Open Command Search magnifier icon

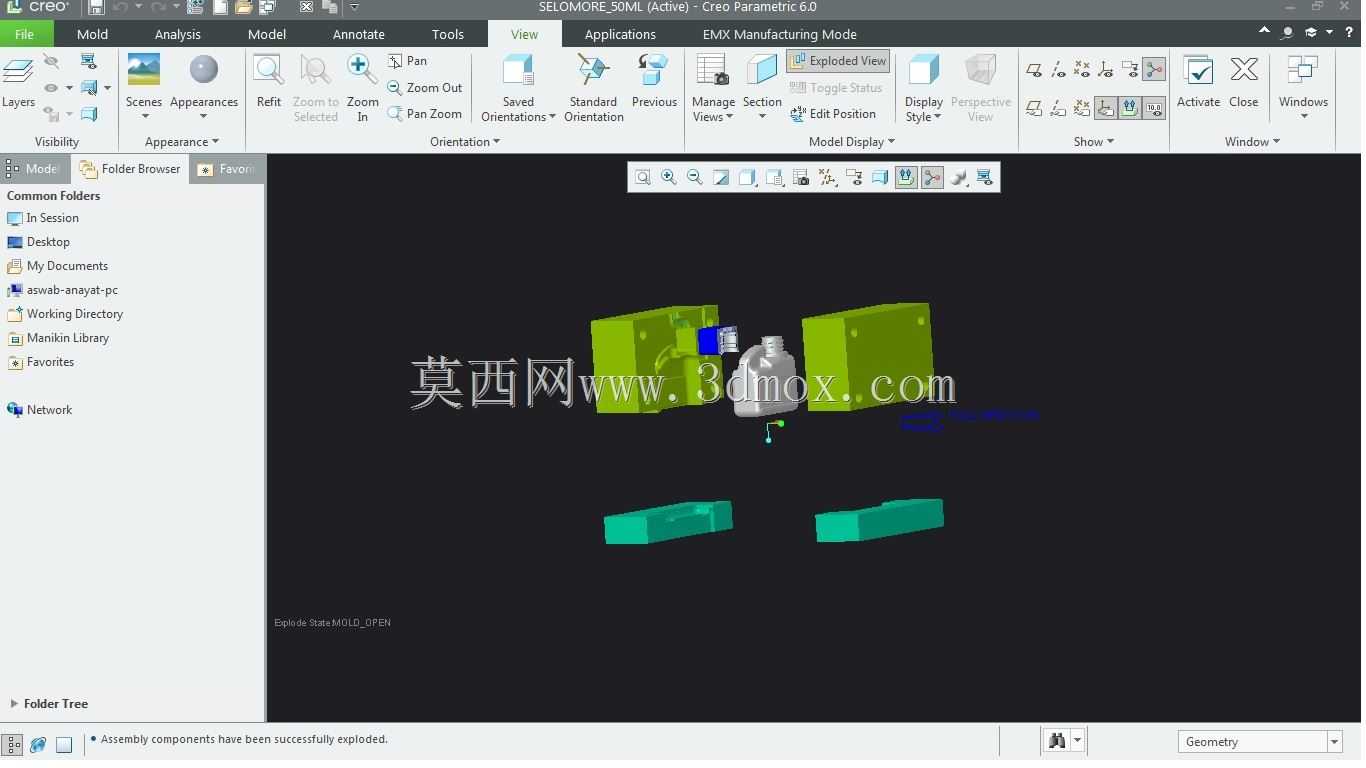pyautogui.click(x=1288, y=33)
